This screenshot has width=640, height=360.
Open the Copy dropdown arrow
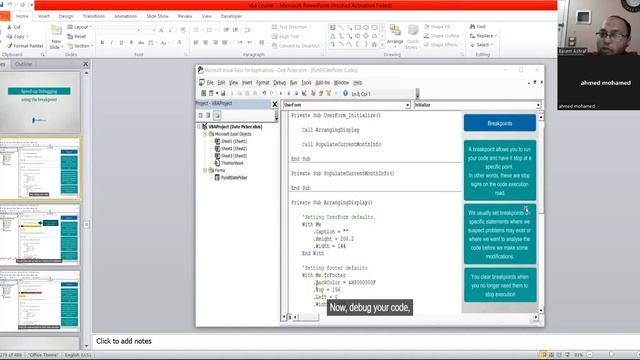pyautogui.click(x=27, y=36)
